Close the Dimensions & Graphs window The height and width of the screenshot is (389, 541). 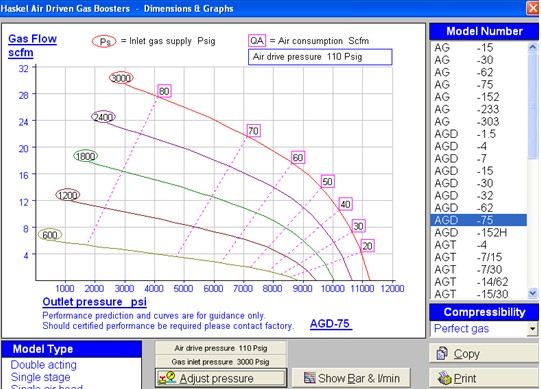pyautogui.click(x=533, y=8)
